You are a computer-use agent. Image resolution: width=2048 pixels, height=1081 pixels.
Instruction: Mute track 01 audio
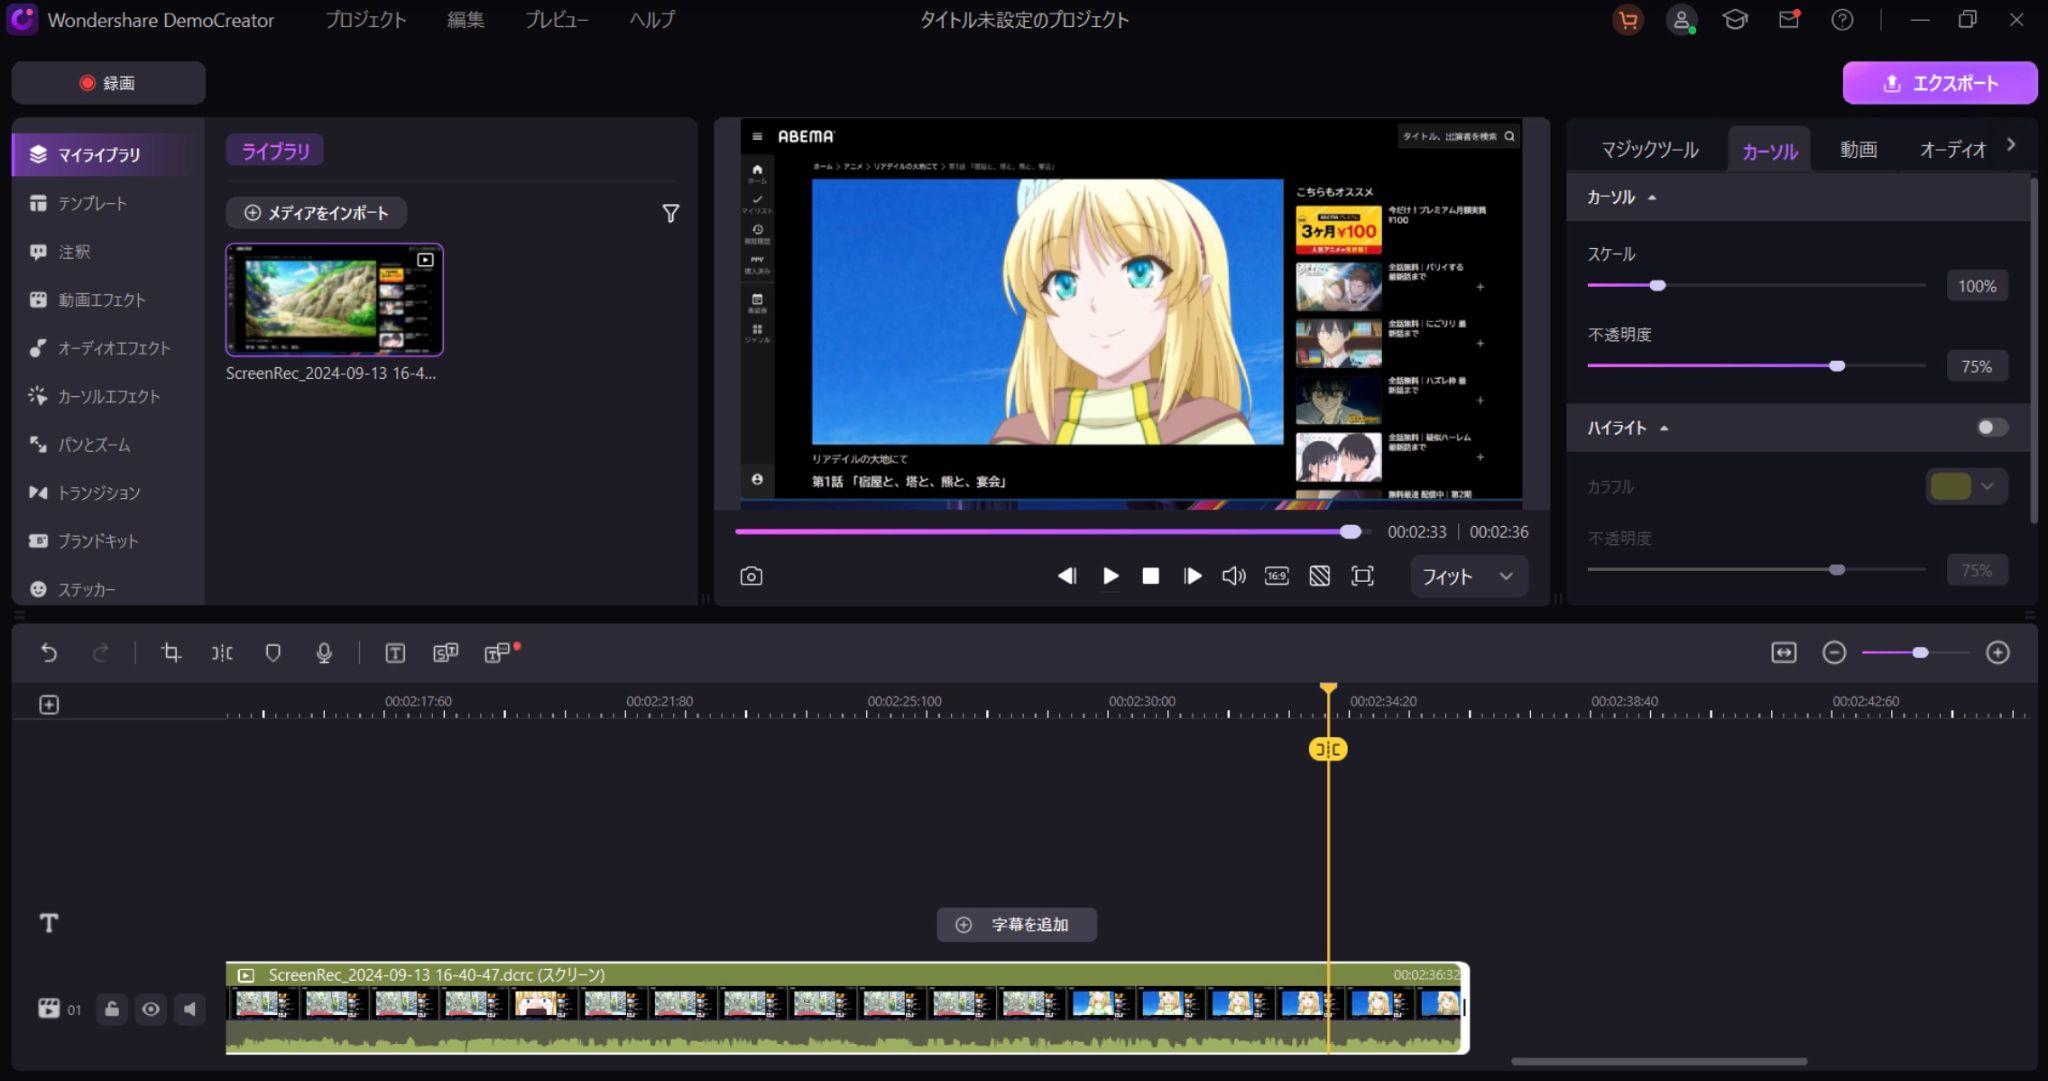pos(190,1009)
